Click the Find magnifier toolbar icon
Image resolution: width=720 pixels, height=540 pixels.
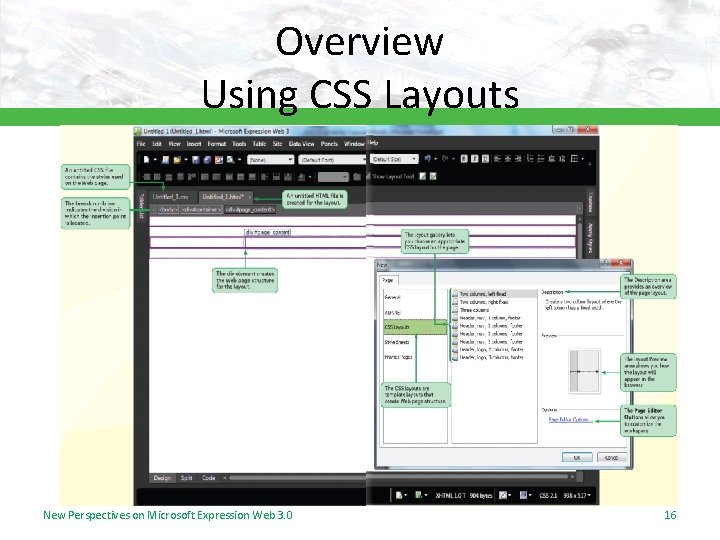coord(230,159)
